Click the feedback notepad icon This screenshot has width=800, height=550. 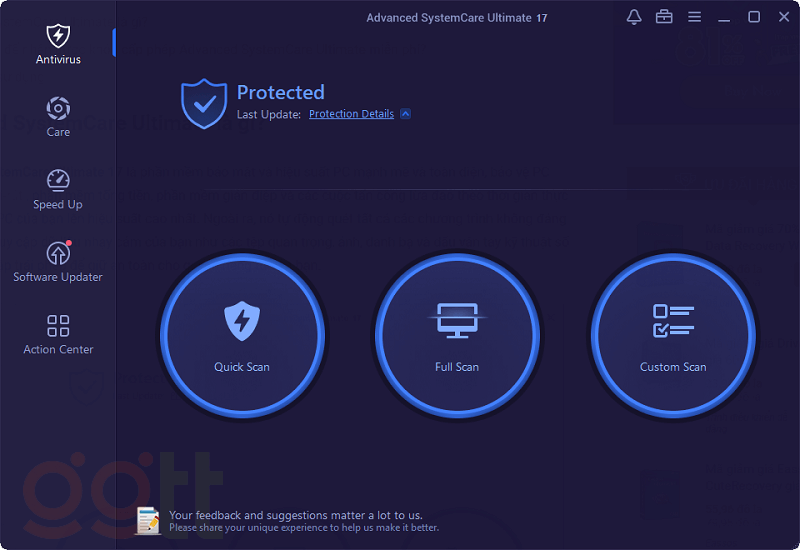point(148,520)
